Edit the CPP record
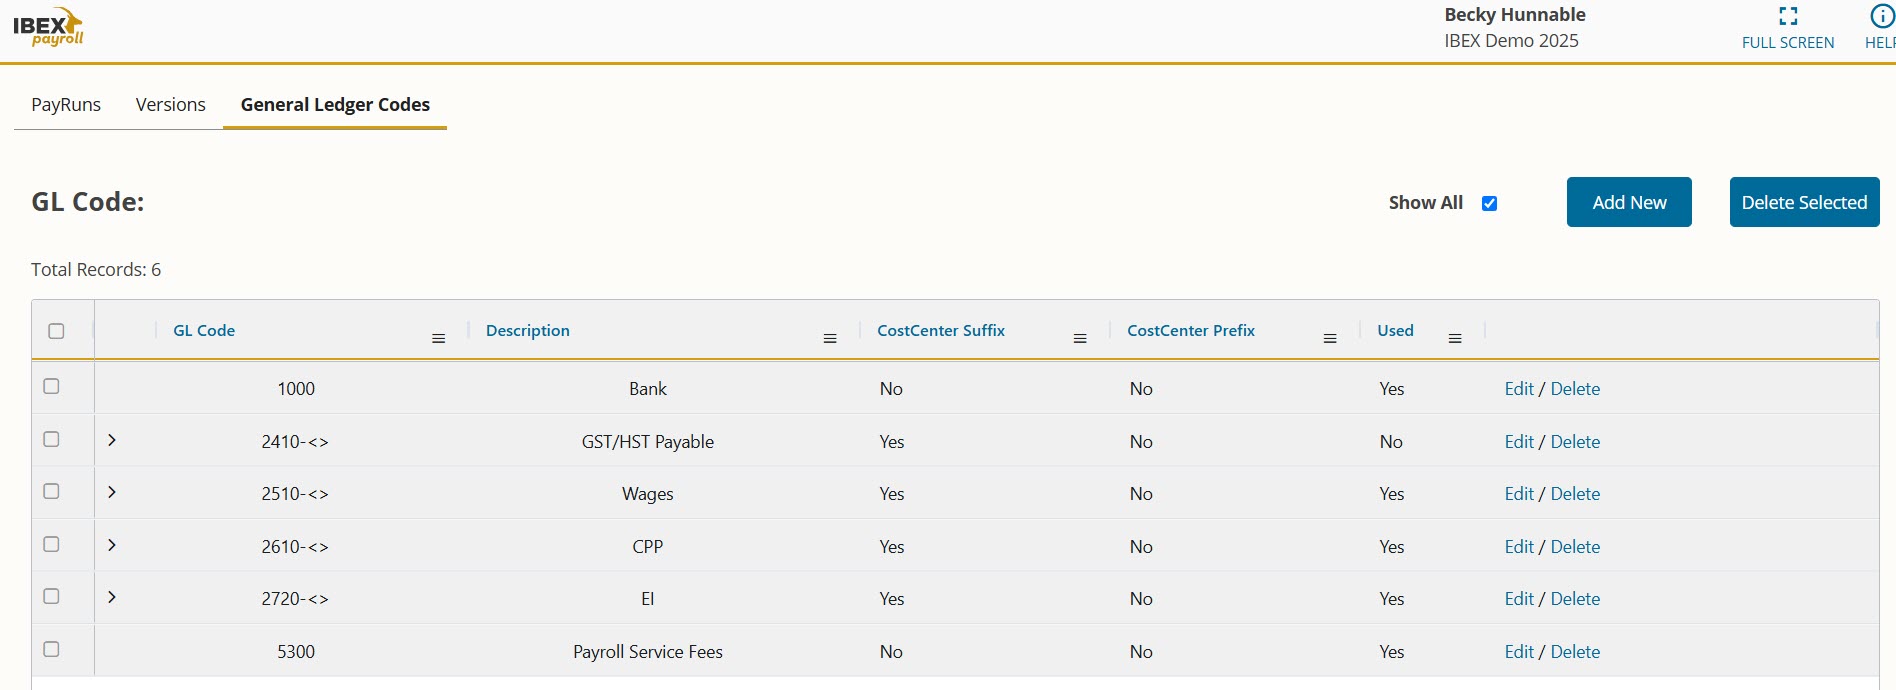The image size is (1896, 690). click(x=1519, y=547)
